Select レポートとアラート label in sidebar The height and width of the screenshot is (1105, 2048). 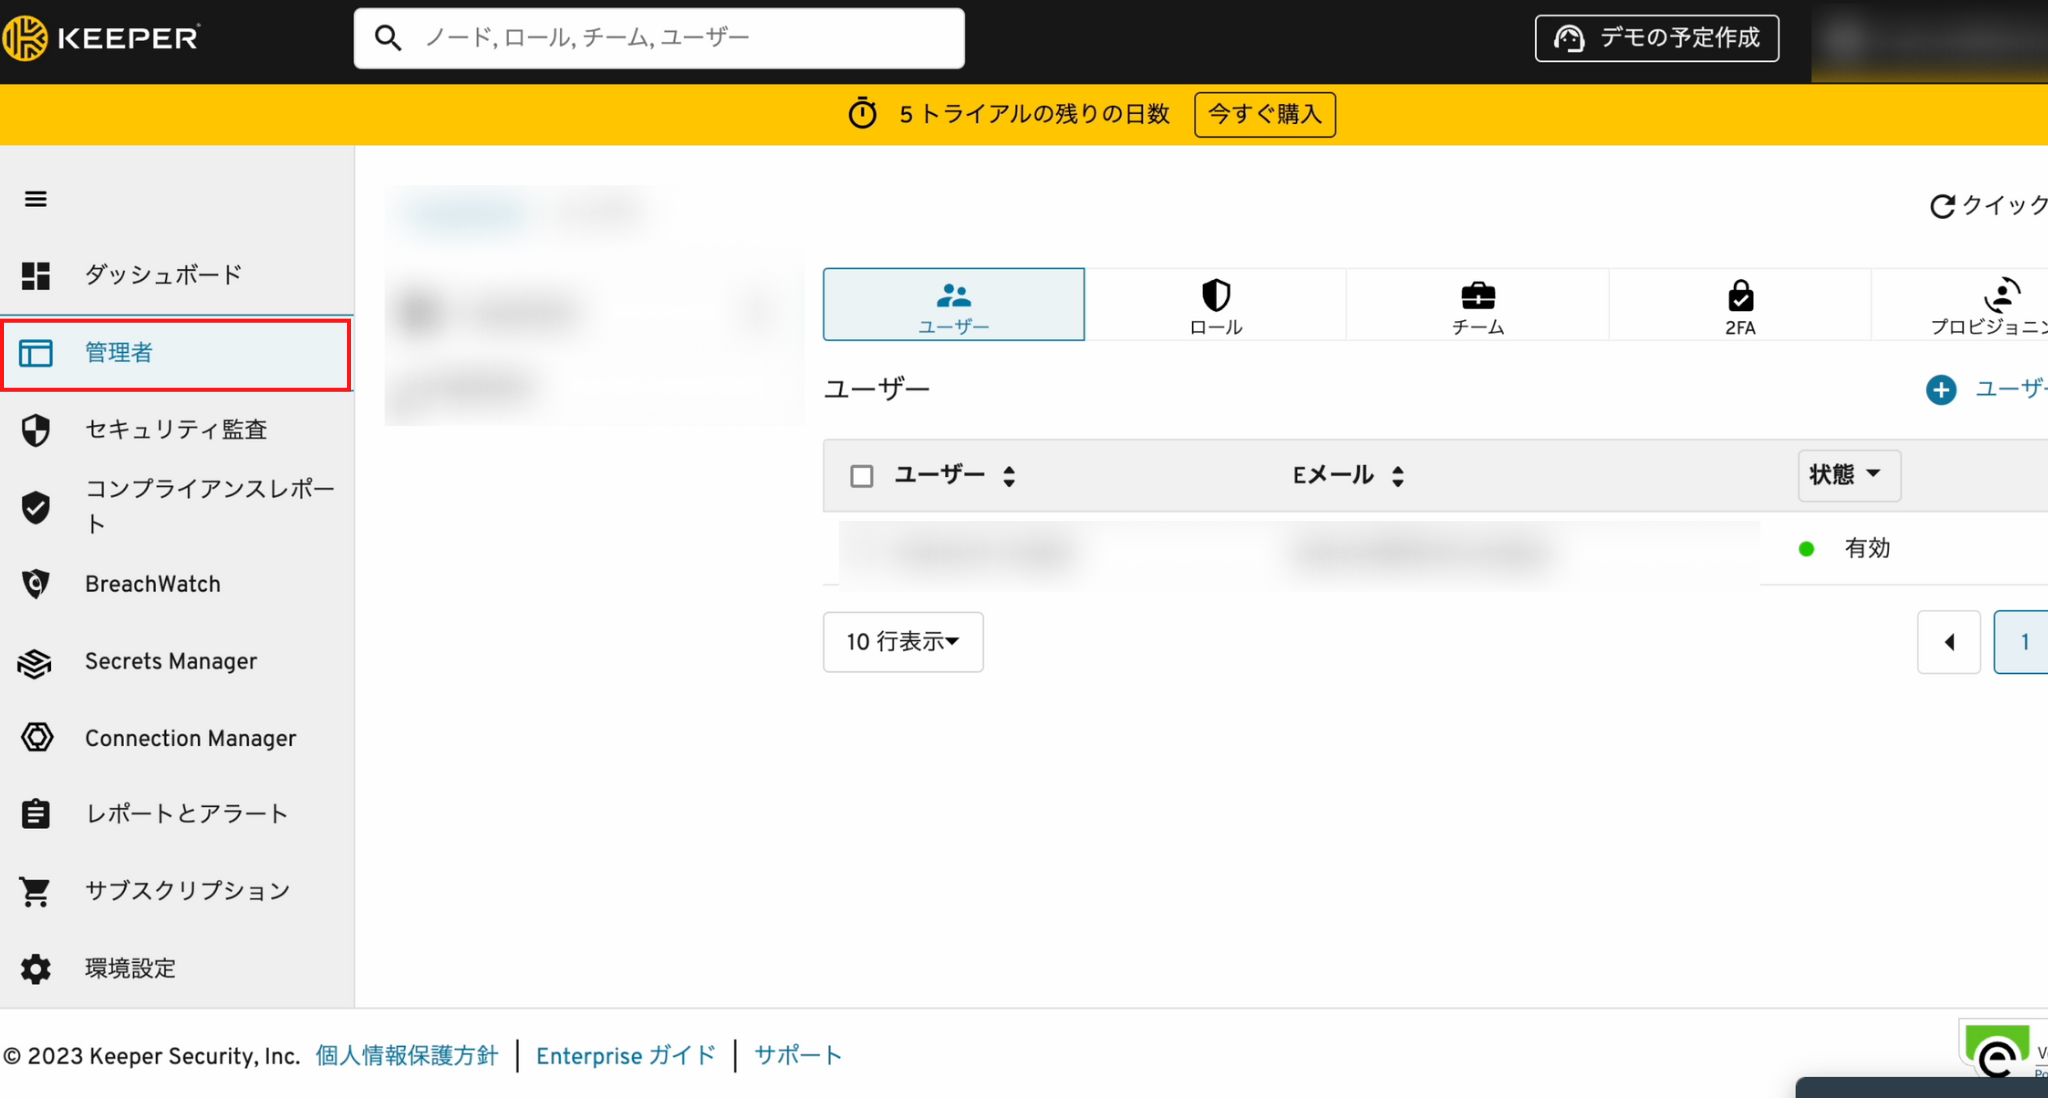pyautogui.click(x=187, y=814)
